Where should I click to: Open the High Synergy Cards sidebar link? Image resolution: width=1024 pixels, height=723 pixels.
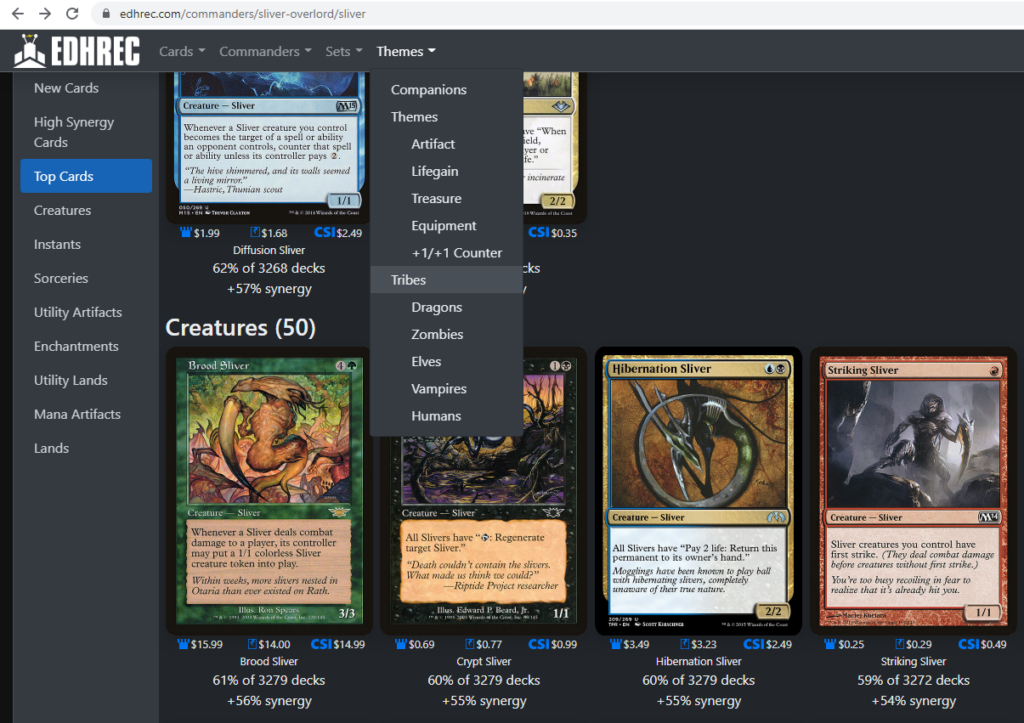74,132
